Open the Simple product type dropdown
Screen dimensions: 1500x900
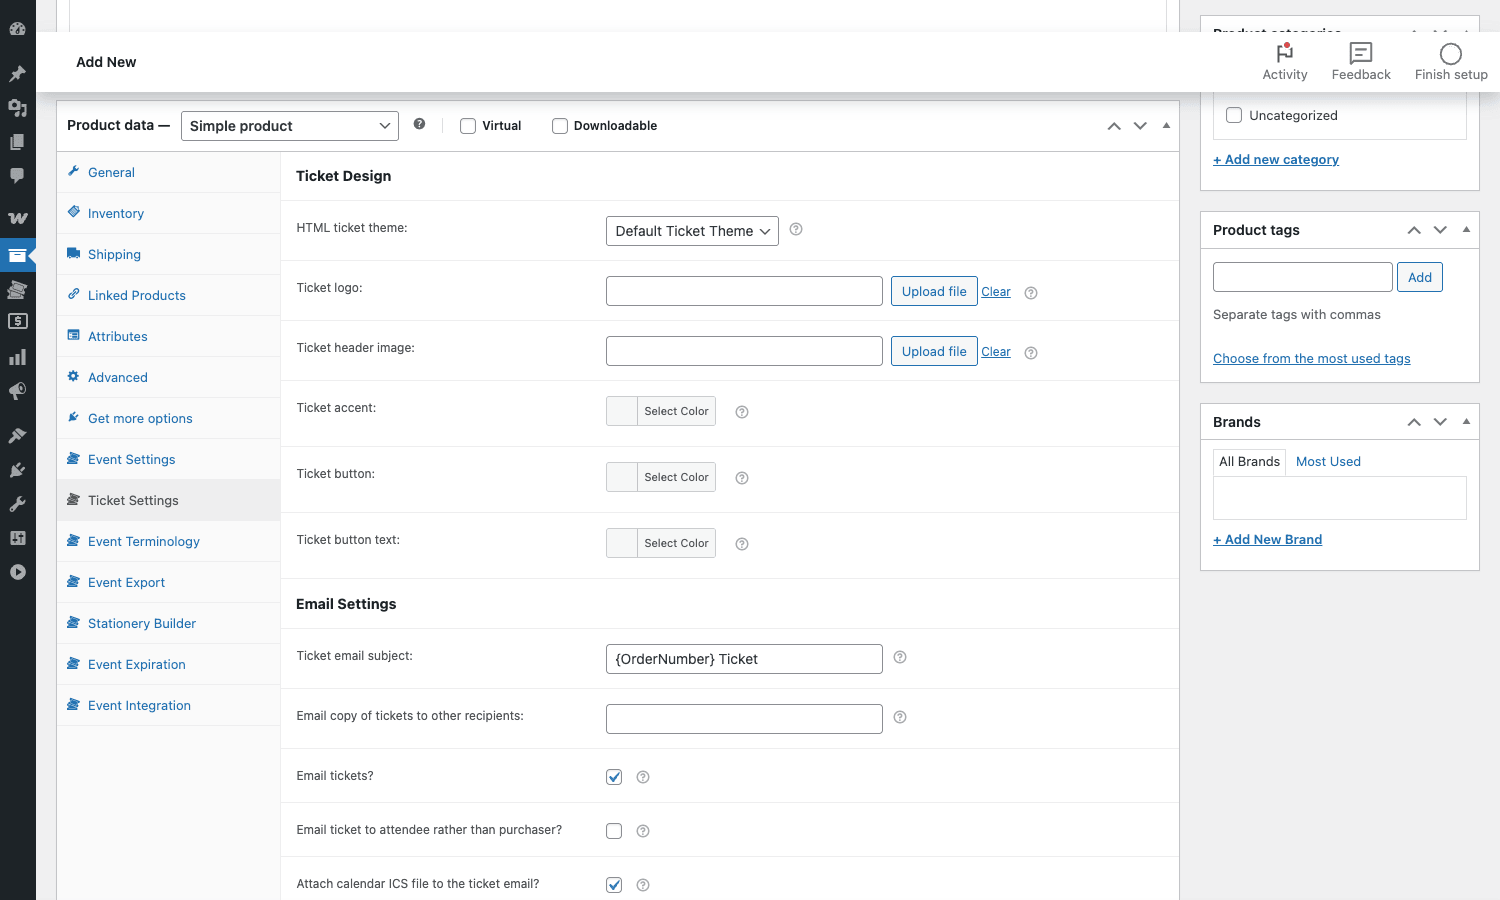290,126
